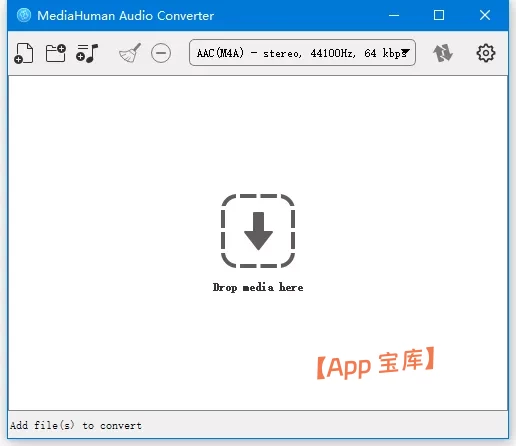Start conversion with the arrows icon
This screenshot has height=446, width=516.
(x=443, y=53)
